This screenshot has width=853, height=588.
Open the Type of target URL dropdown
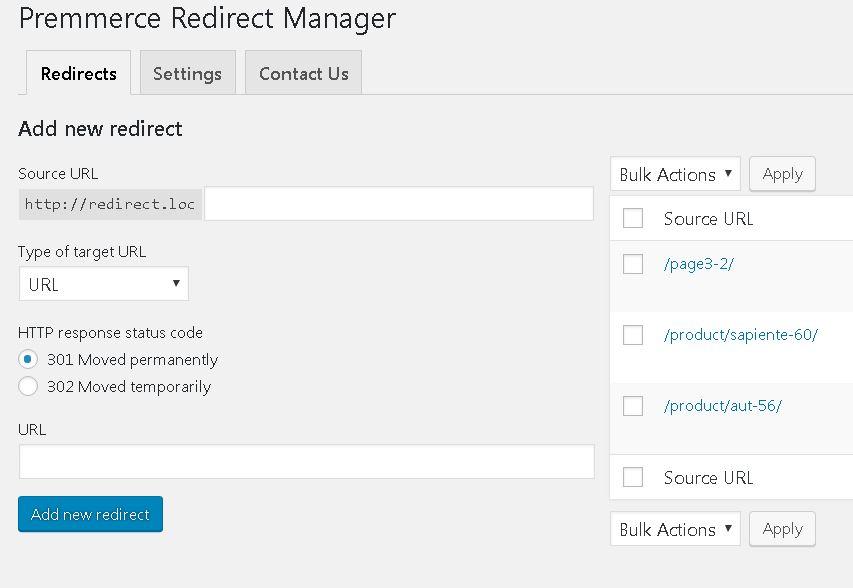coord(103,284)
